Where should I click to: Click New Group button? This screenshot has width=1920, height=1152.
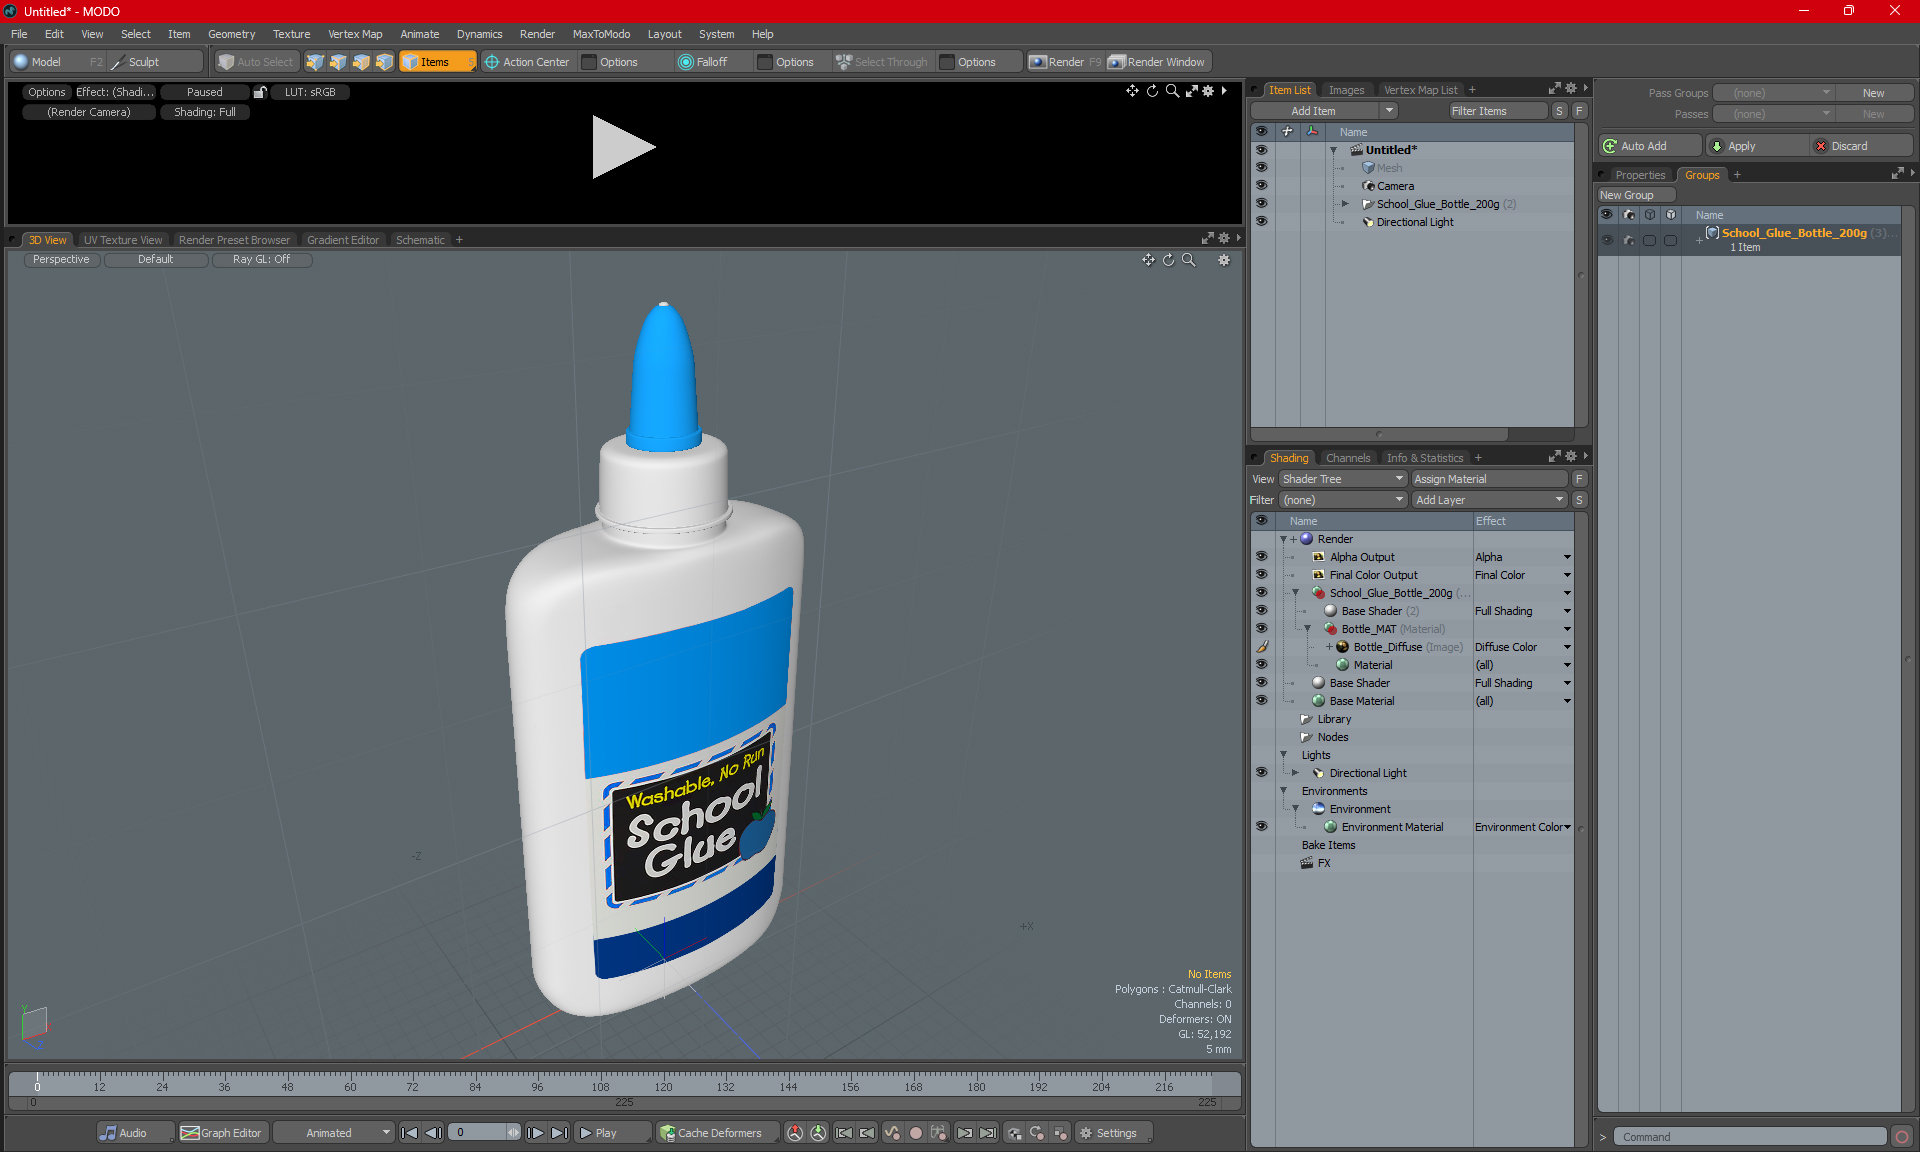(x=1636, y=195)
